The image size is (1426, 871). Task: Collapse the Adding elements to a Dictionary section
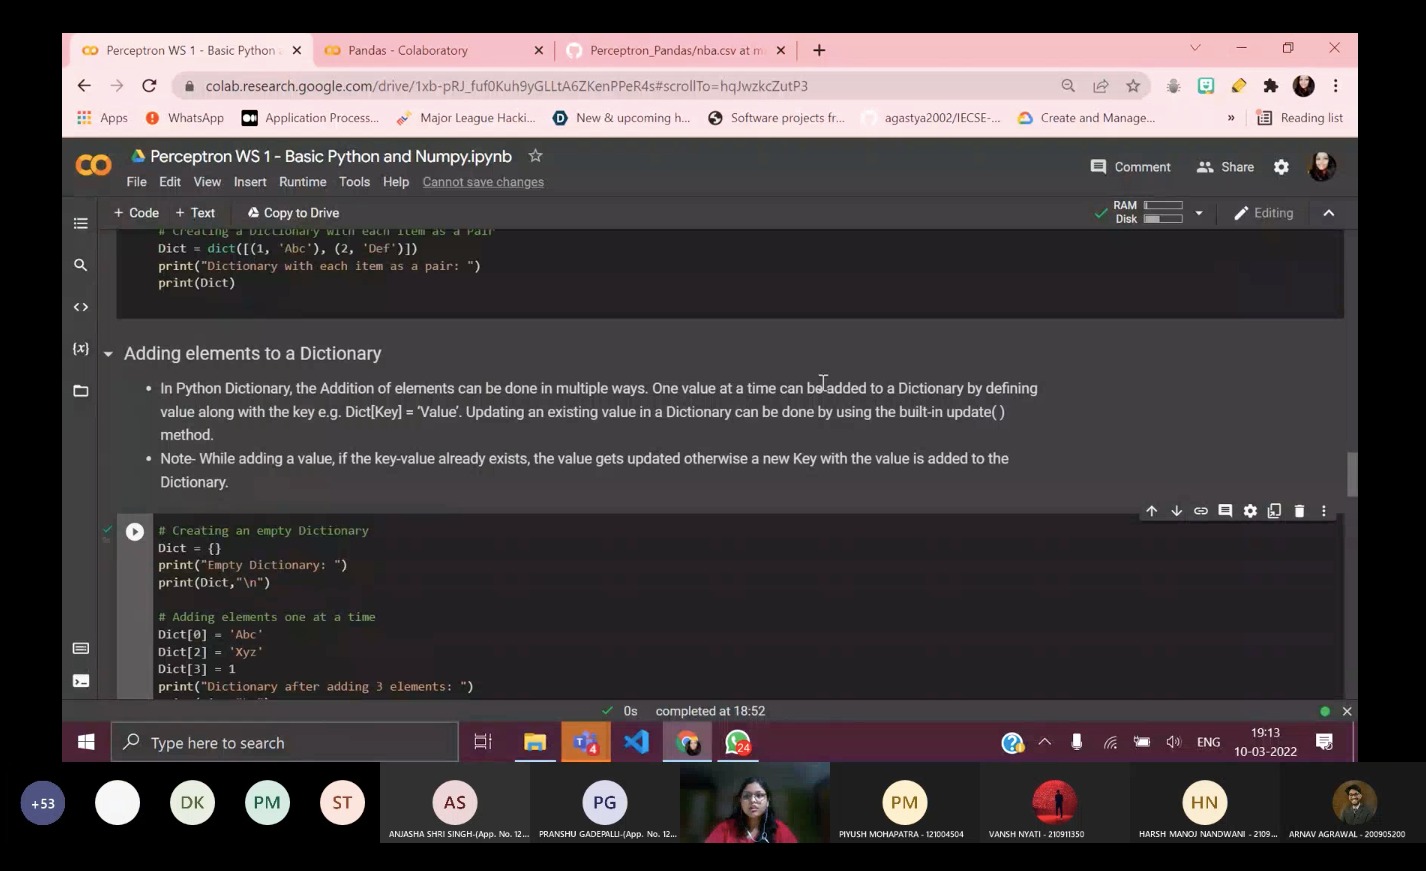tap(108, 354)
